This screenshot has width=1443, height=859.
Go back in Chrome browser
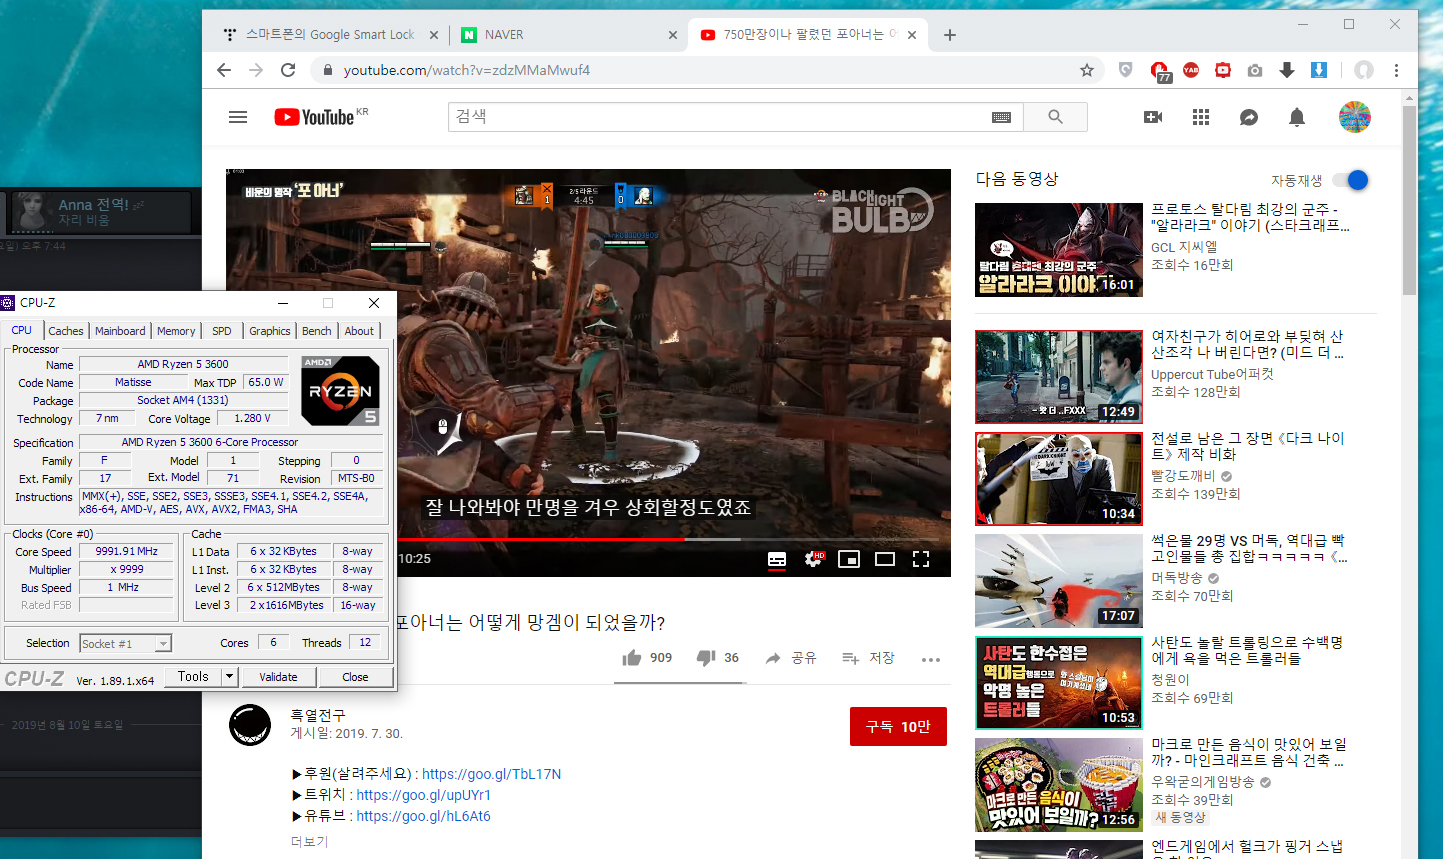224,70
